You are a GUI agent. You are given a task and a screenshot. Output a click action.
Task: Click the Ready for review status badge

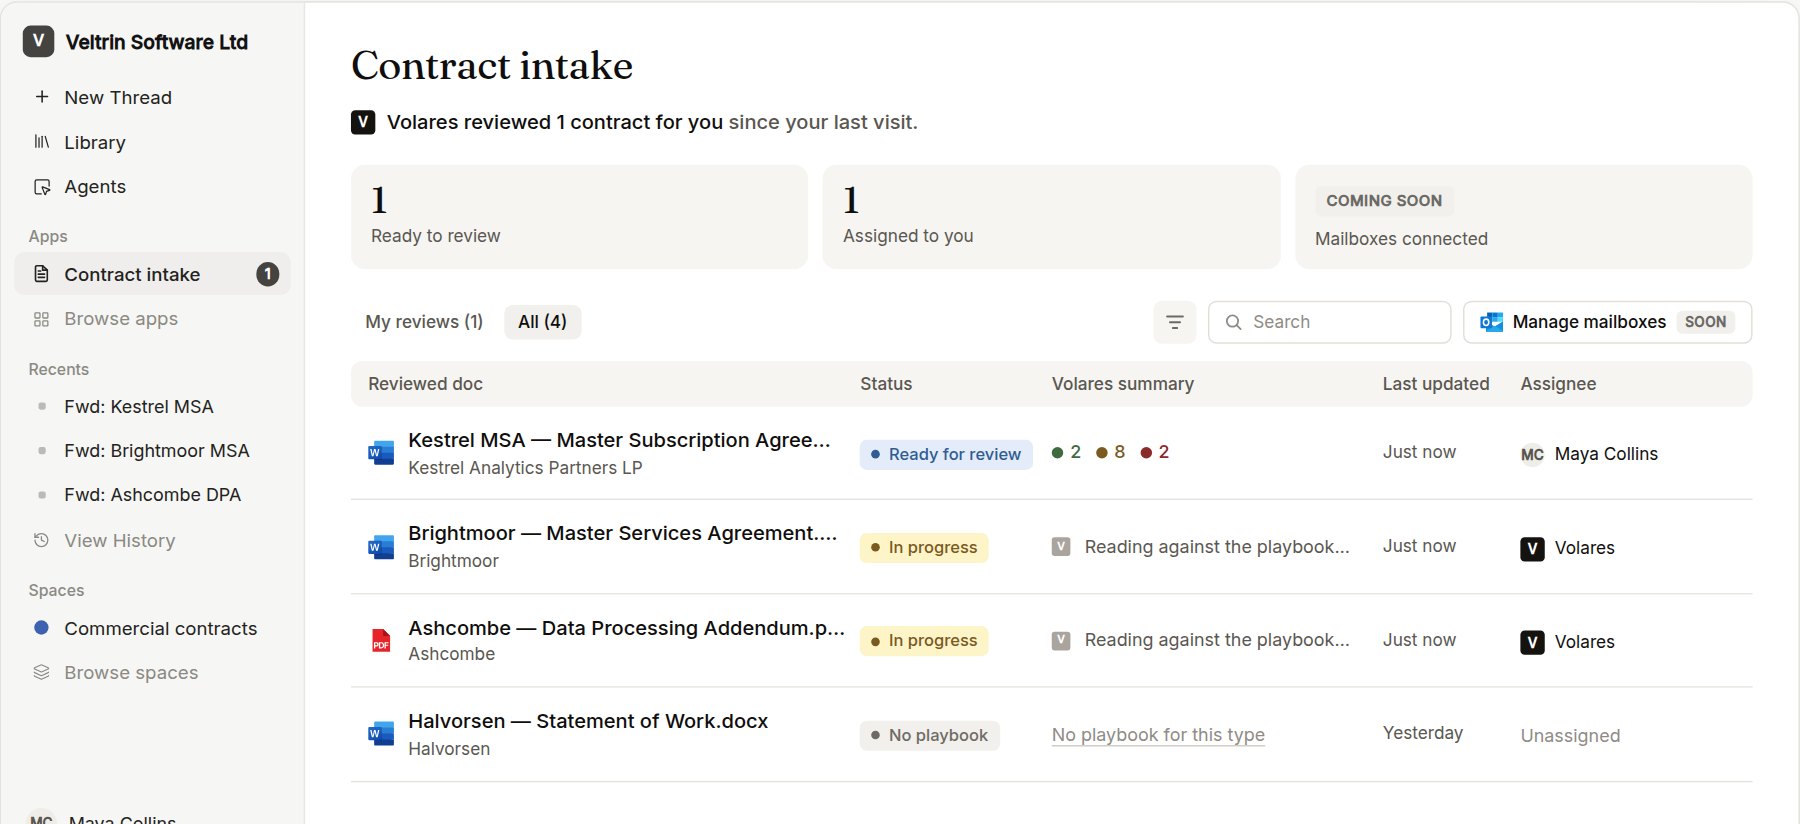click(x=946, y=454)
